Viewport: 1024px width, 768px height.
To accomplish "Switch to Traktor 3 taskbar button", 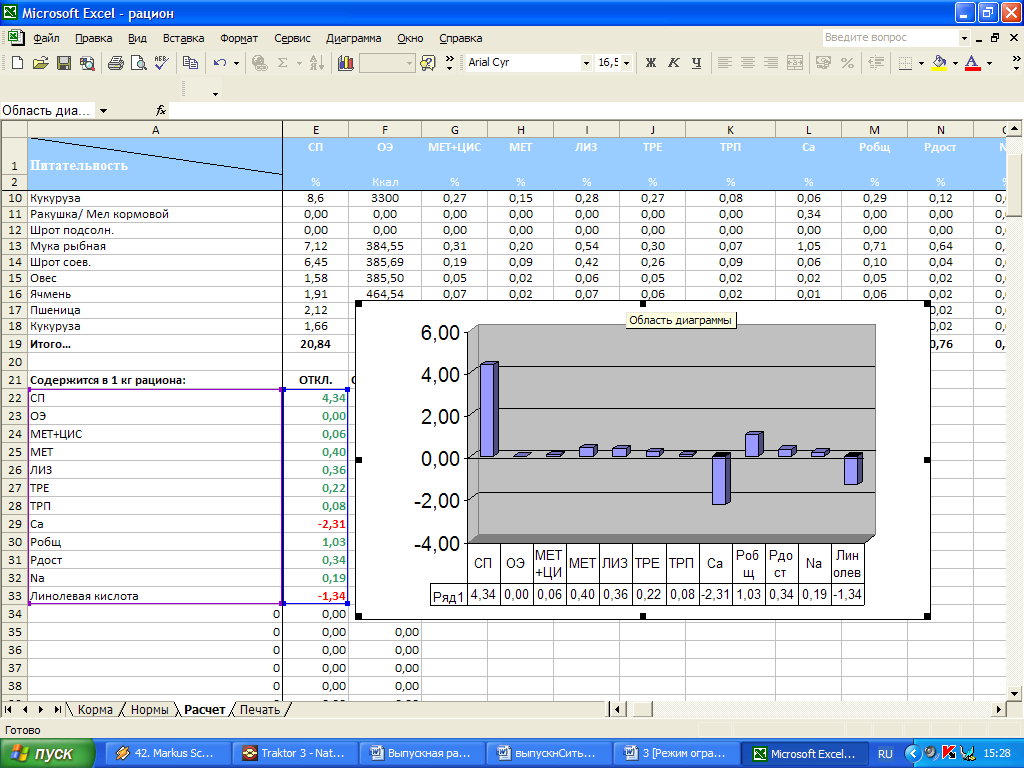I will 295,753.
